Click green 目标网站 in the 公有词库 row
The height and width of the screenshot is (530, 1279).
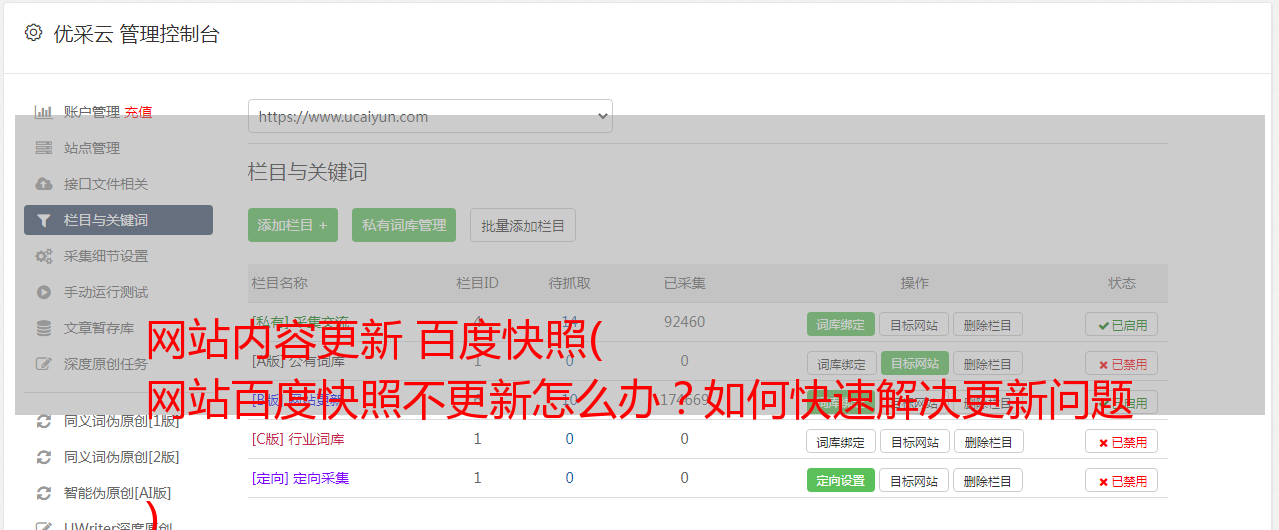tap(915, 363)
